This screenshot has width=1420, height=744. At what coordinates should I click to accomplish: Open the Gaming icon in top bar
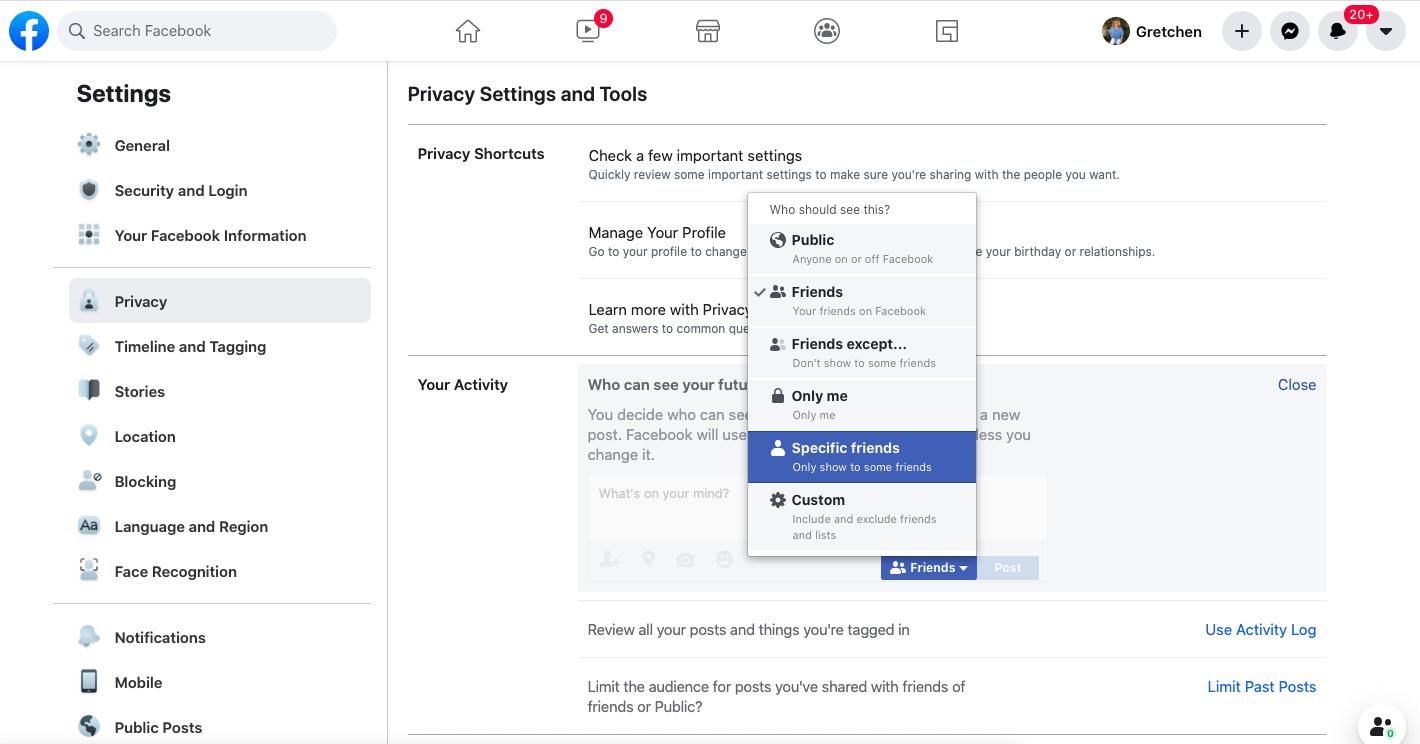(947, 31)
